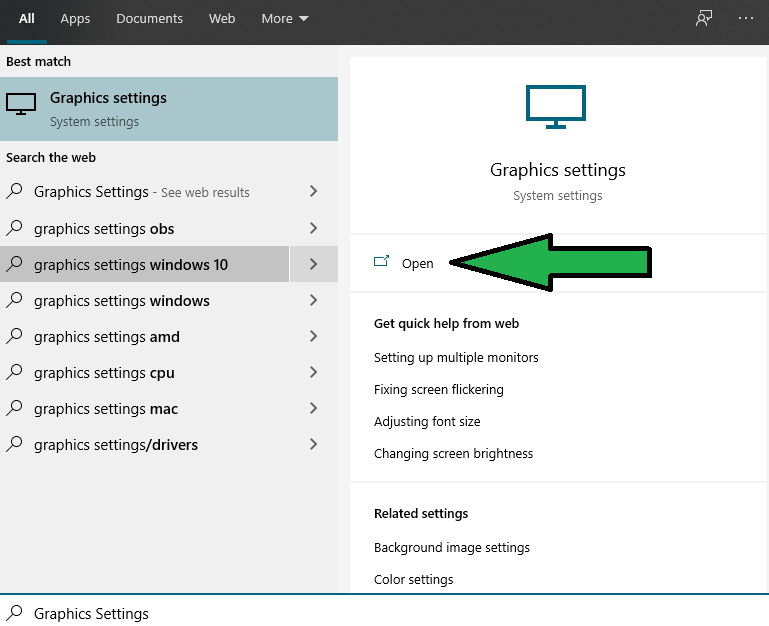Open 'Color settings' related link

coord(413,579)
